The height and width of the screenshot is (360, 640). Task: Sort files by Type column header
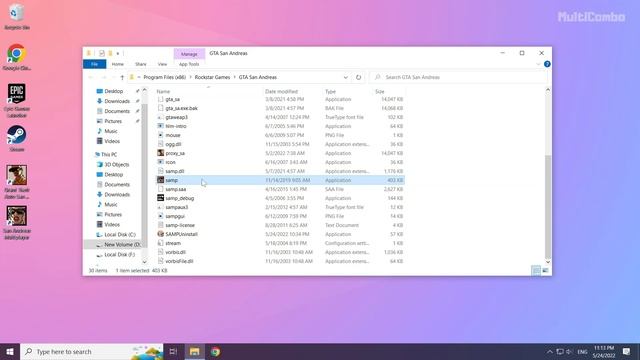tap(330, 91)
